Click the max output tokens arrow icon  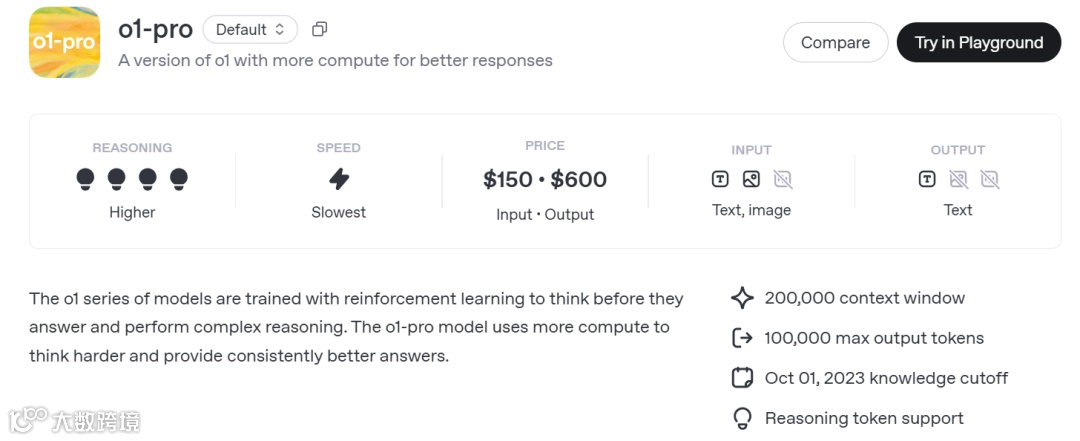[x=742, y=338]
